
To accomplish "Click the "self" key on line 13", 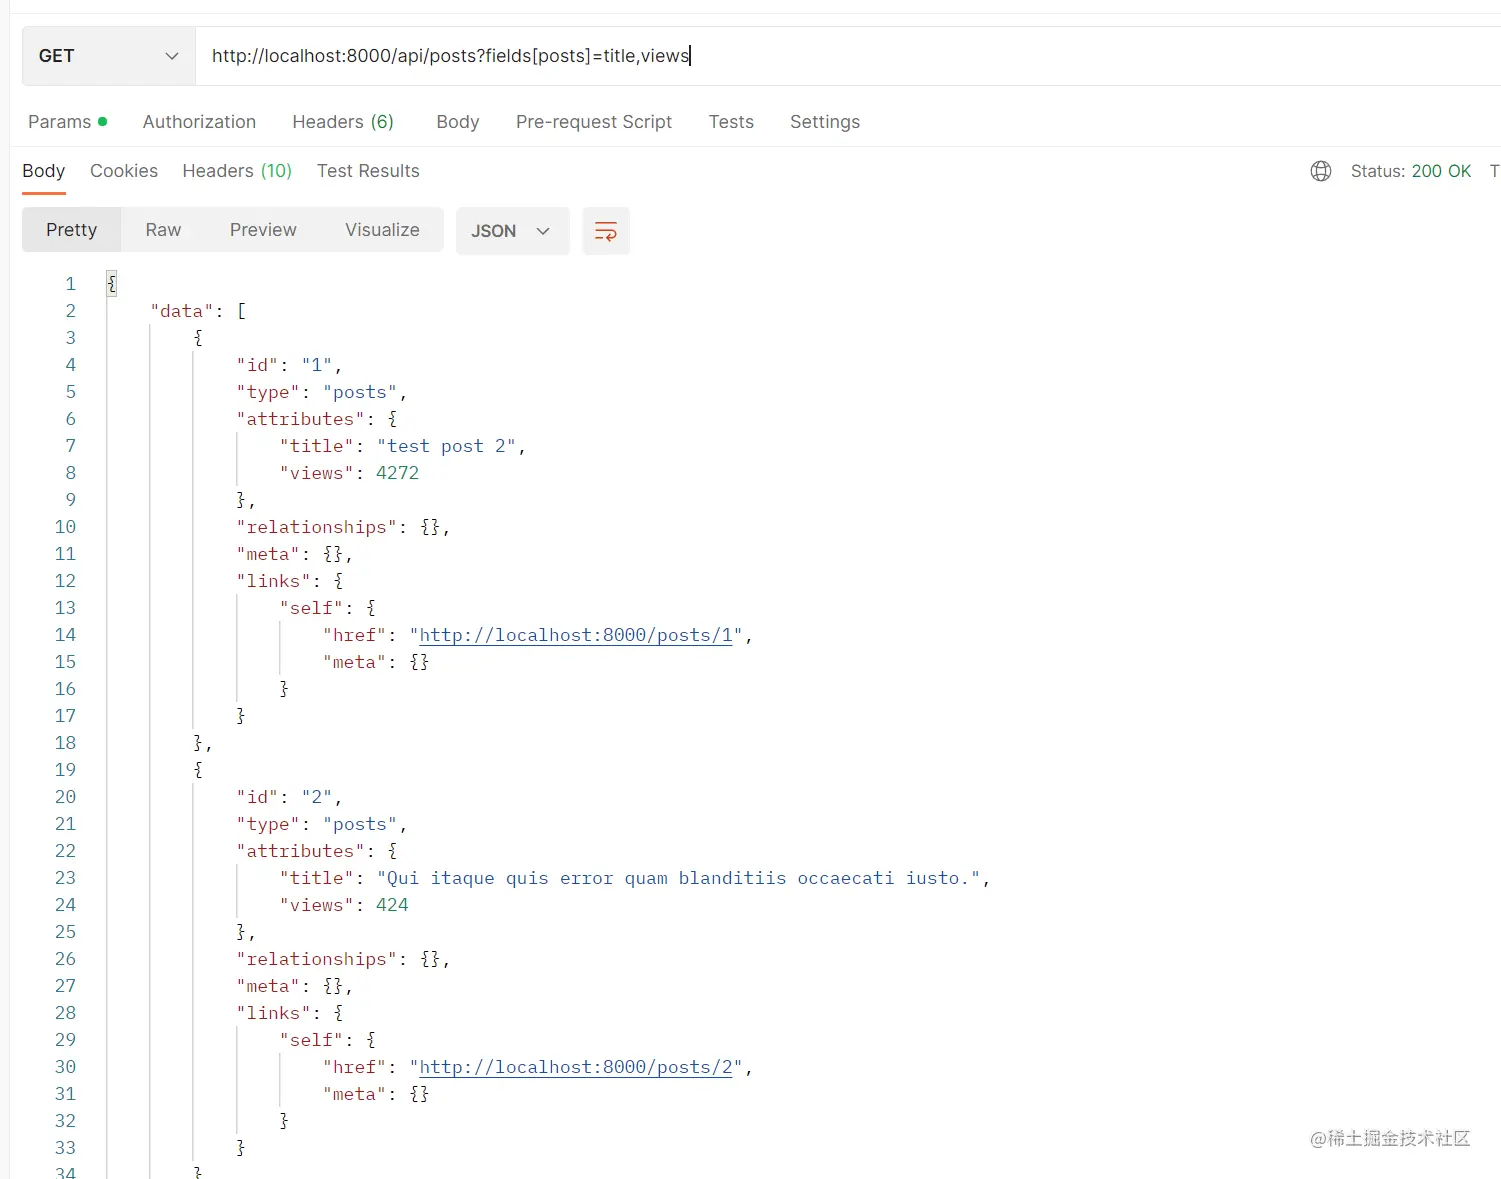I will tap(311, 608).
